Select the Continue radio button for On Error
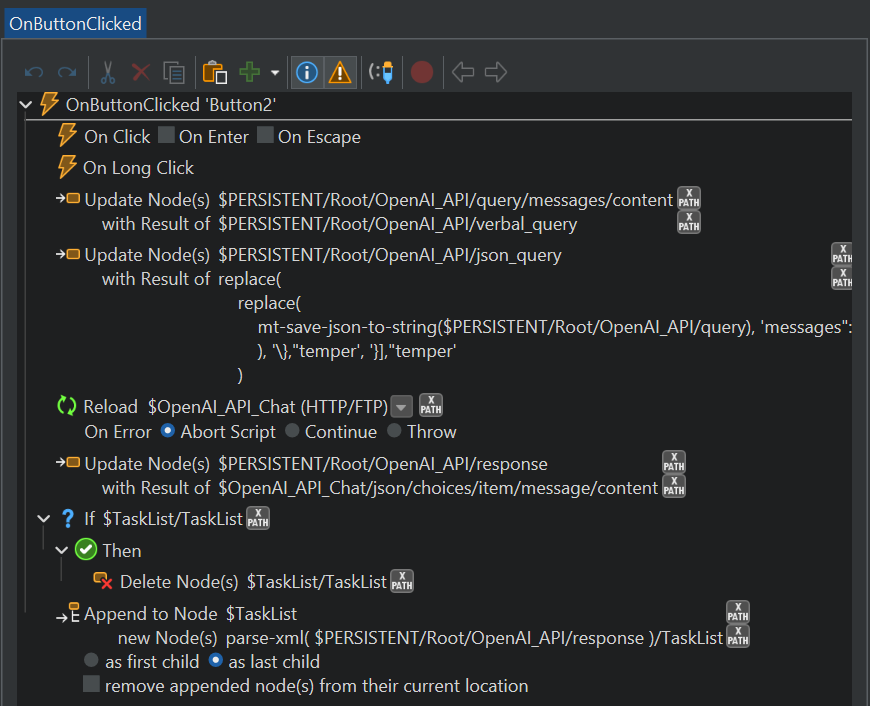The width and height of the screenshot is (870, 706). click(292, 431)
